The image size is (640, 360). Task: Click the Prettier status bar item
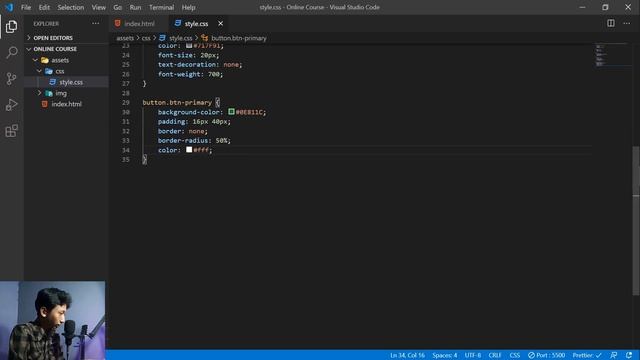(587, 355)
